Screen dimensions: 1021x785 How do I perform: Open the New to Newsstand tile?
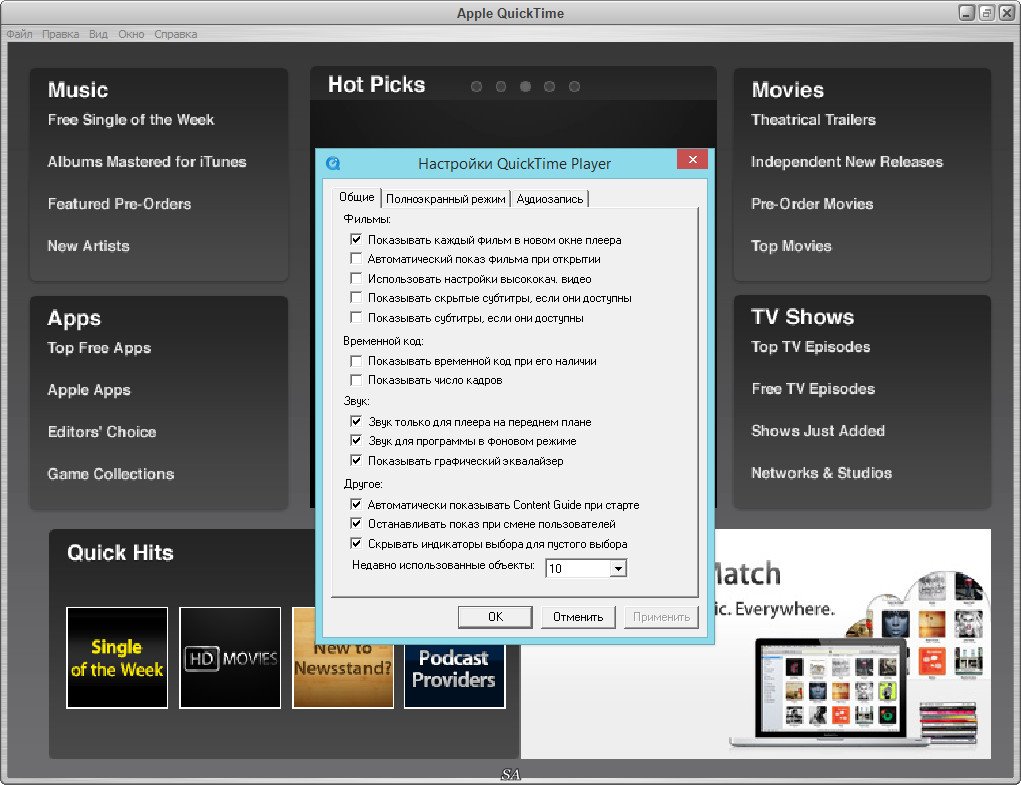point(343,676)
